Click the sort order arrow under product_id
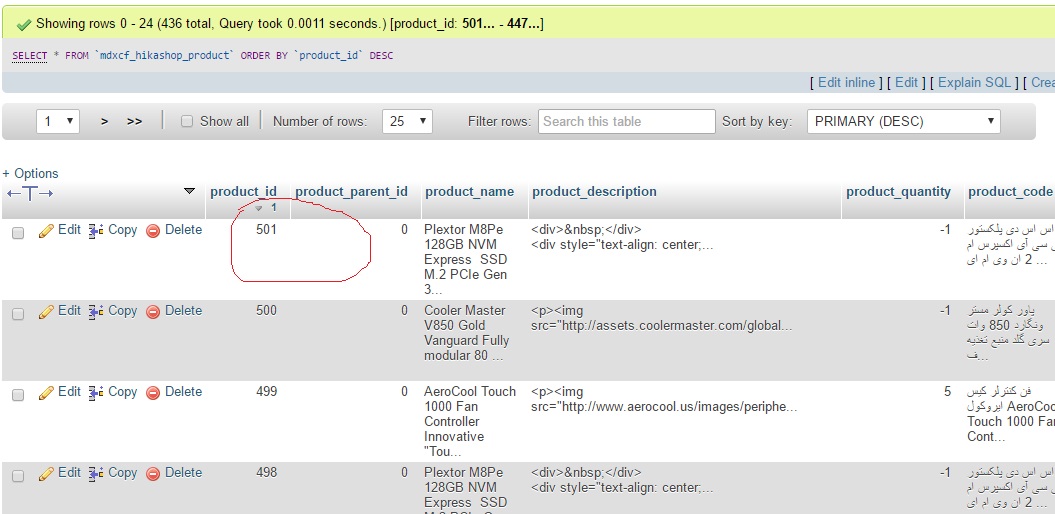 click(259, 209)
